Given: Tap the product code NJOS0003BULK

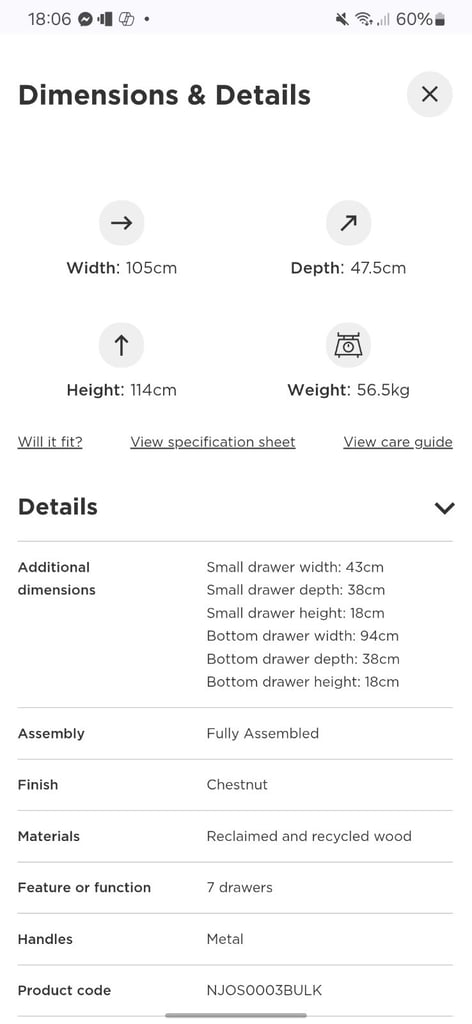Looking at the screenshot, I should click(264, 990).
